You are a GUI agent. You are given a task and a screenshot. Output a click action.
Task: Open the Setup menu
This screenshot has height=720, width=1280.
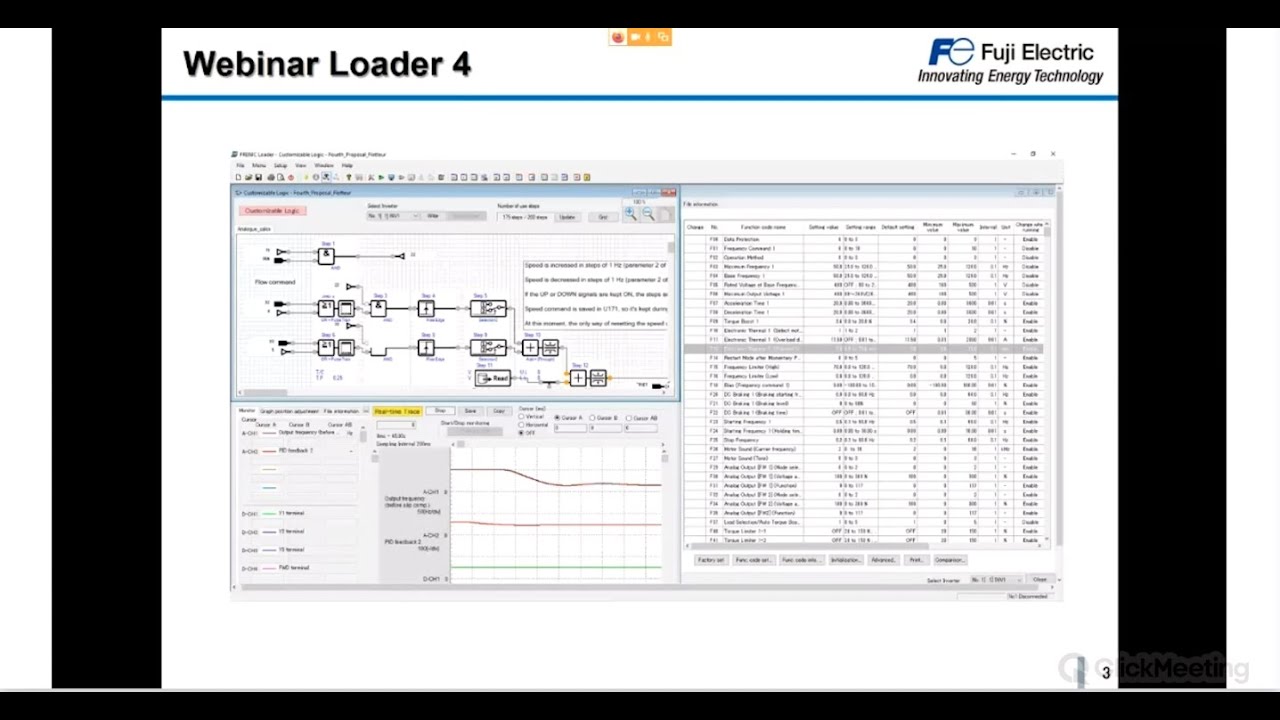280,165
